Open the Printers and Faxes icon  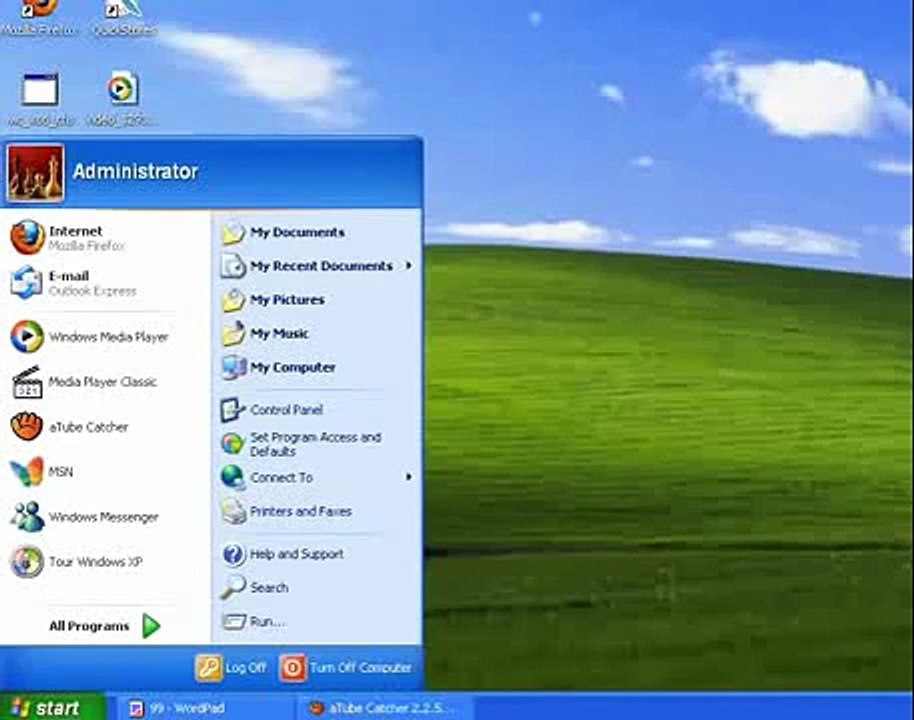click(233, 511)
